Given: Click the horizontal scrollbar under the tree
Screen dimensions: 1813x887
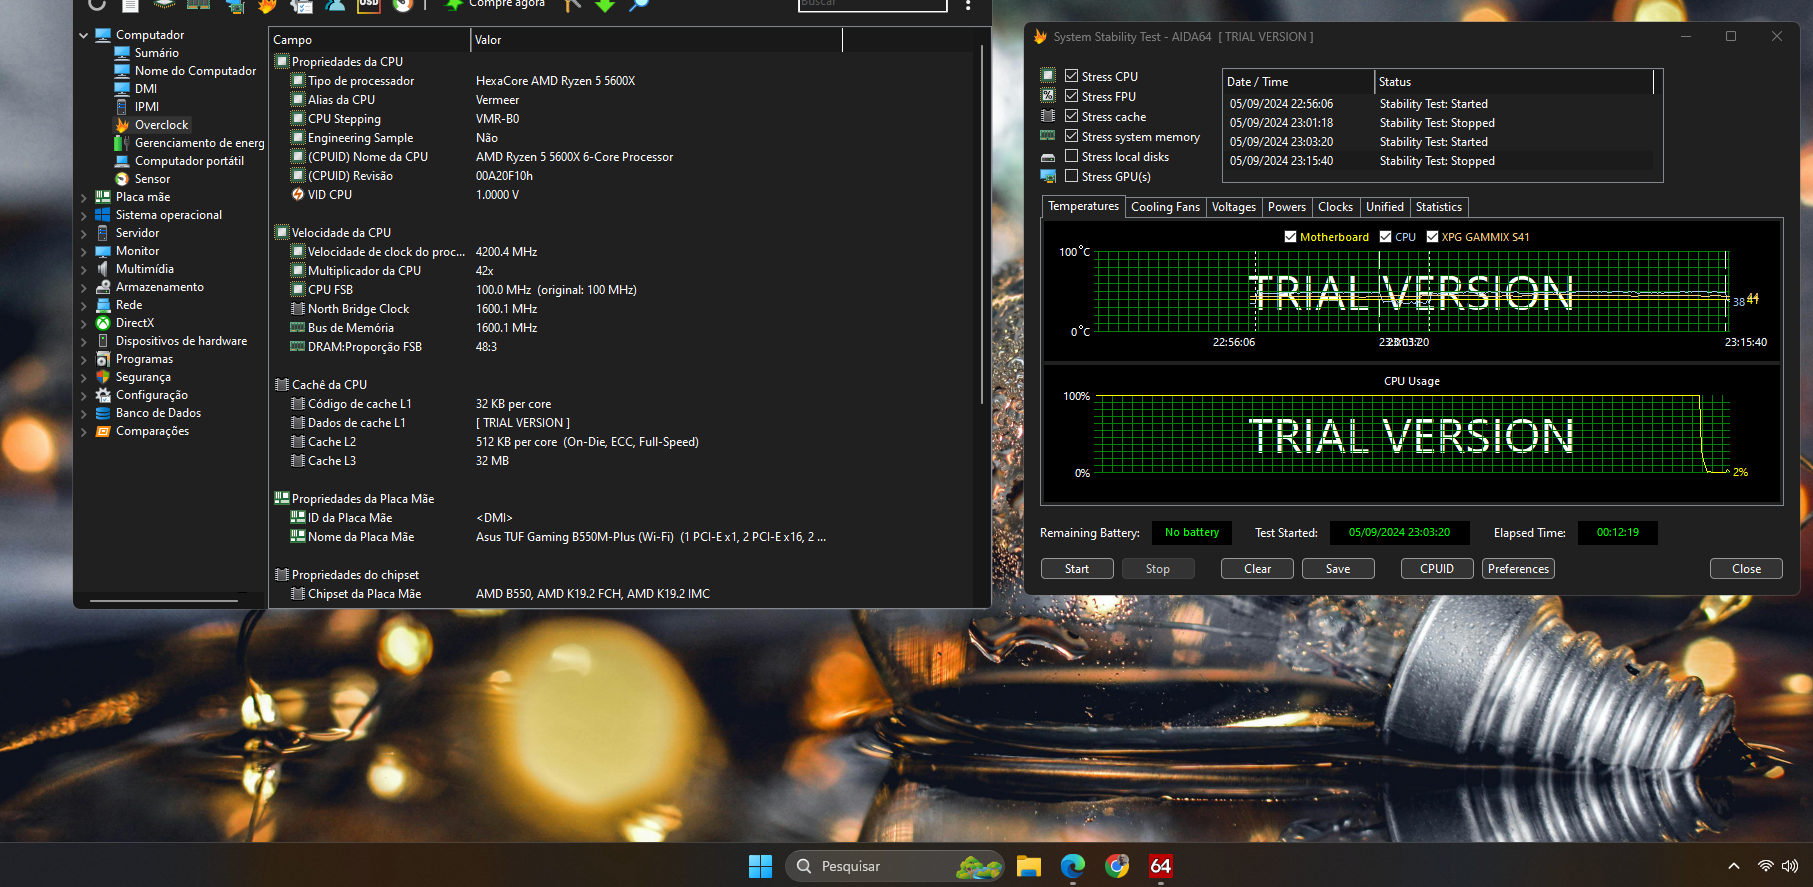Looking at the screenshot, I should (164, 601).
